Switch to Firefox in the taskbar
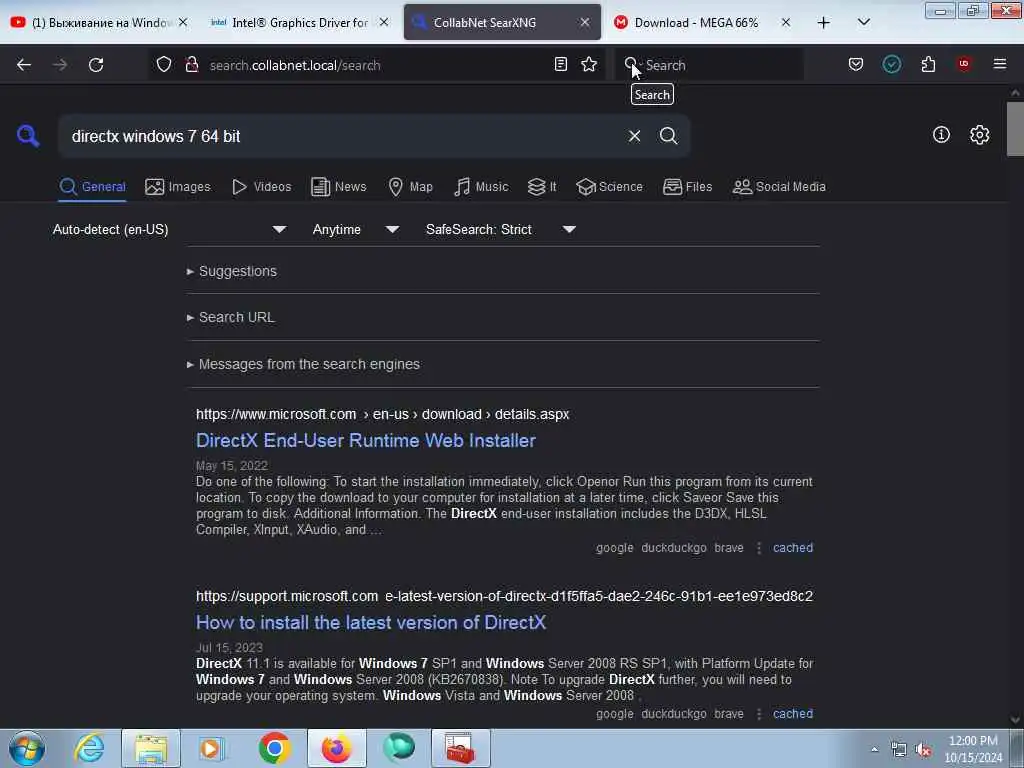Viewport: 1024px width, 768px height. (x=336, y=748)
